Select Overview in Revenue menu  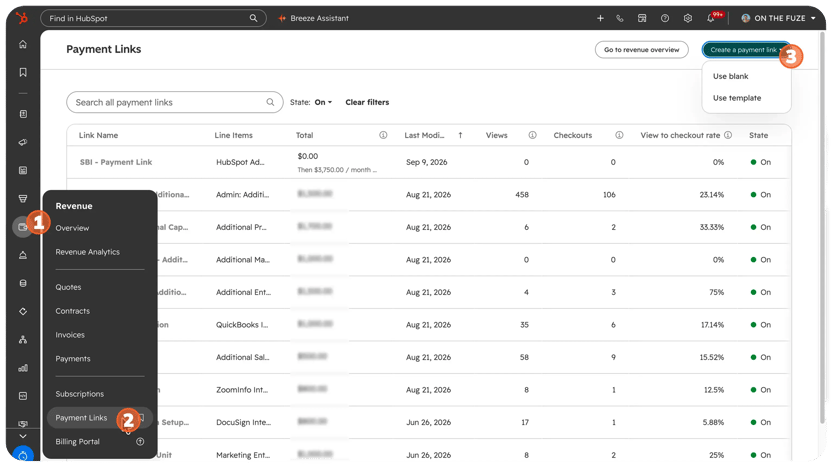(72, 228)
